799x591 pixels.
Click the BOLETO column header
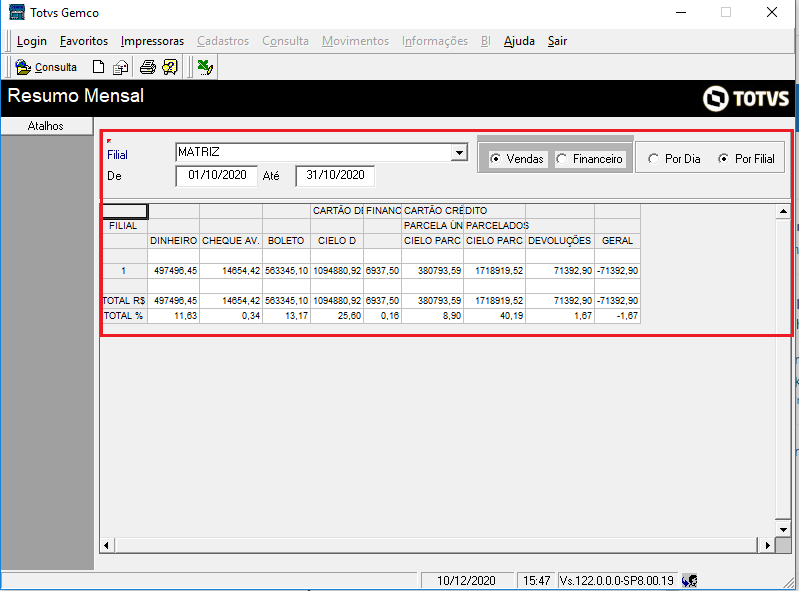click(286, 240)
